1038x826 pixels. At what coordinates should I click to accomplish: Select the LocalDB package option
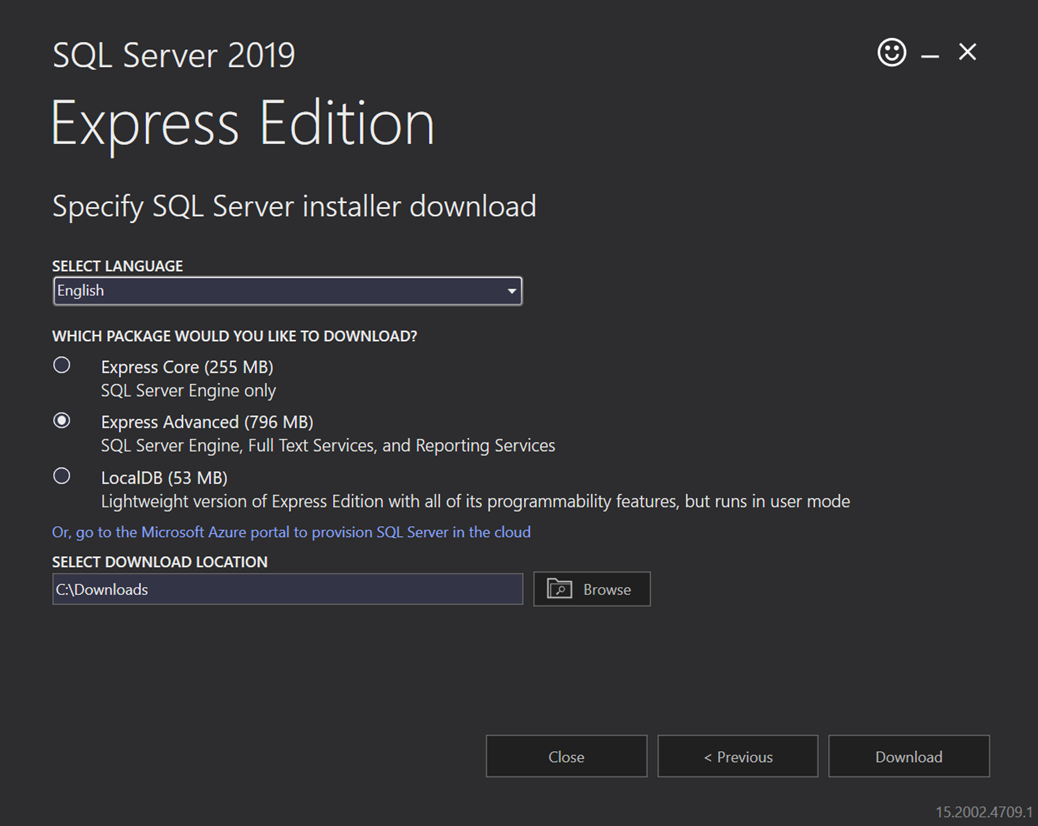coord(61,476)
